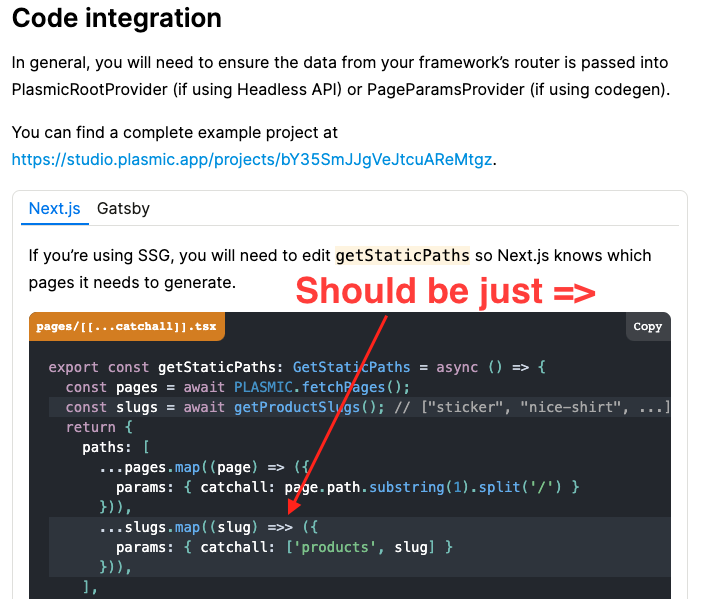Switch to the Gatsby tab
The height and width of the screenshot is (599, 703).
[x=123, y=209]
